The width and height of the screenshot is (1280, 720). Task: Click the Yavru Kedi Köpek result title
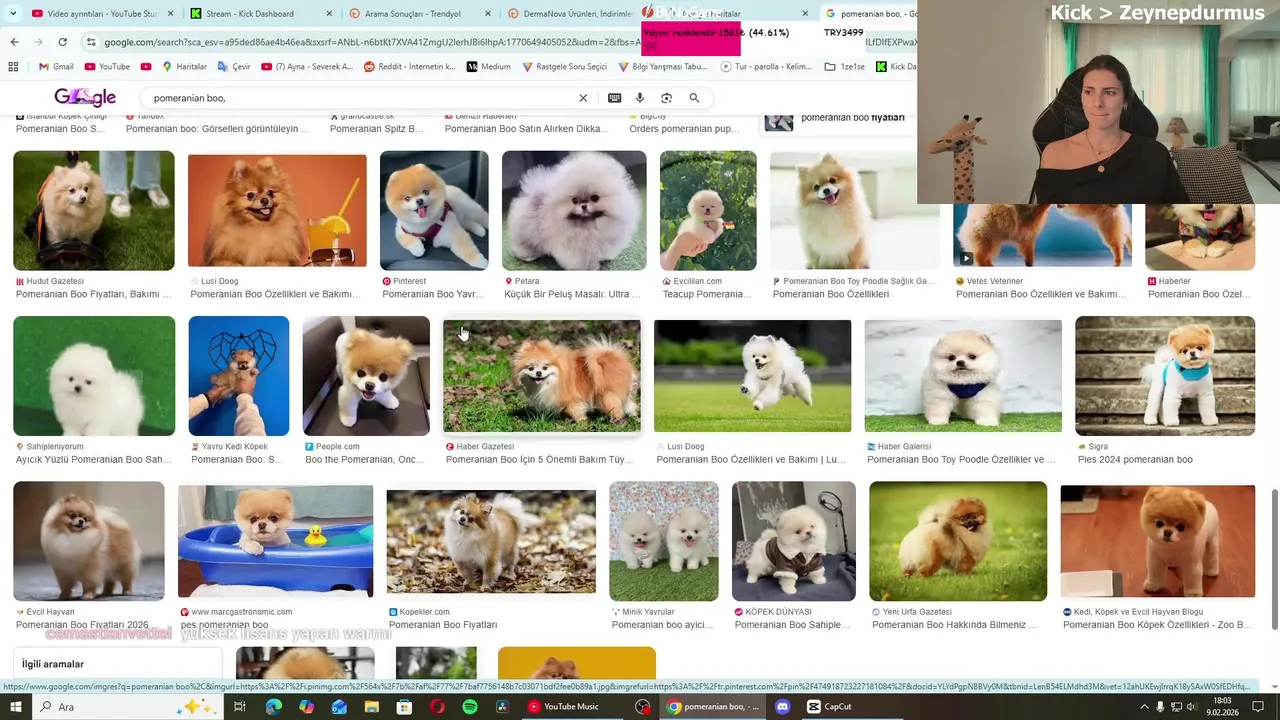pos(238,460)
